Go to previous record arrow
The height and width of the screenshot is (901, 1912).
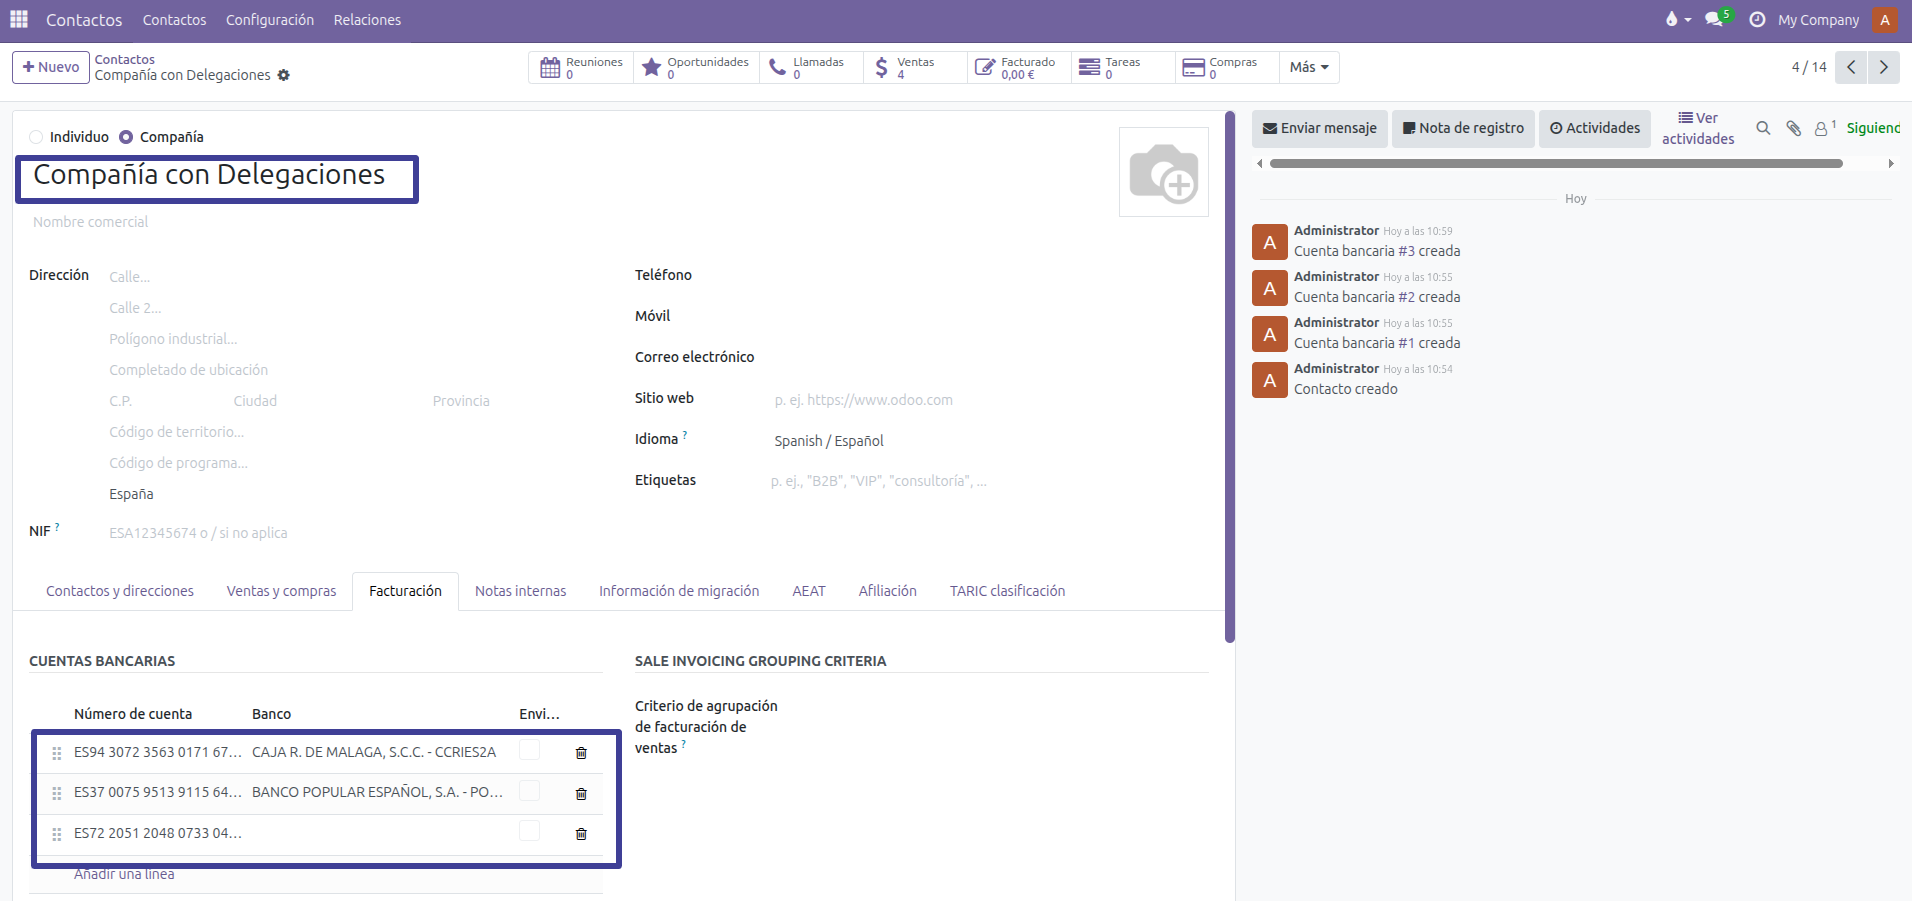tap(1852, 67)
